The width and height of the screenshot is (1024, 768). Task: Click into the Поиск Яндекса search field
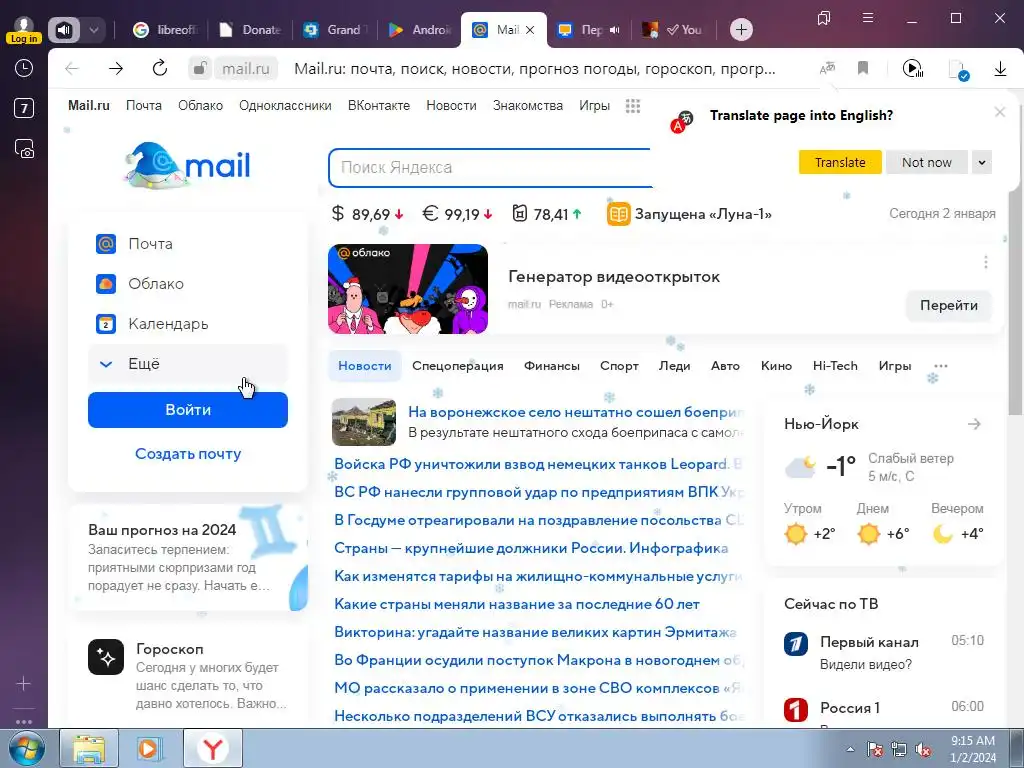pos(490,168)
